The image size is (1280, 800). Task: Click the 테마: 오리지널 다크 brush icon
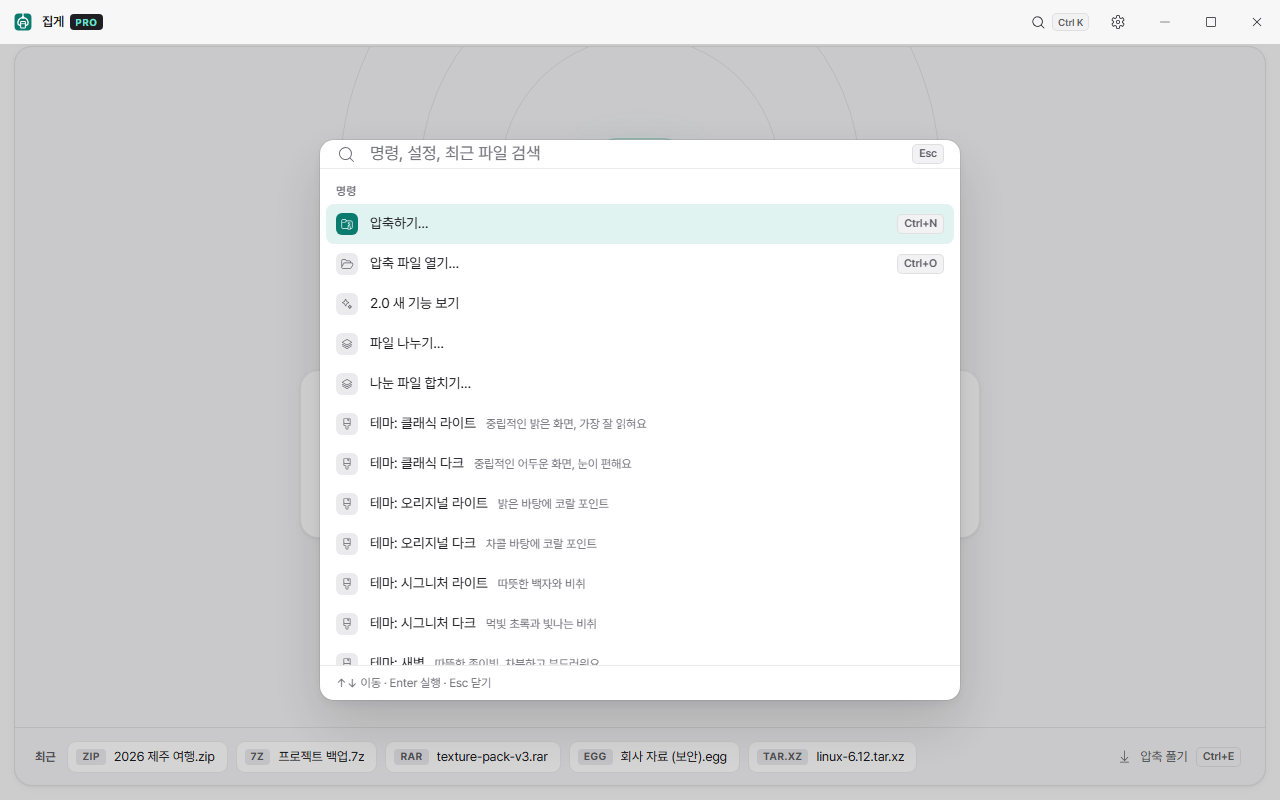click(347, 544)
